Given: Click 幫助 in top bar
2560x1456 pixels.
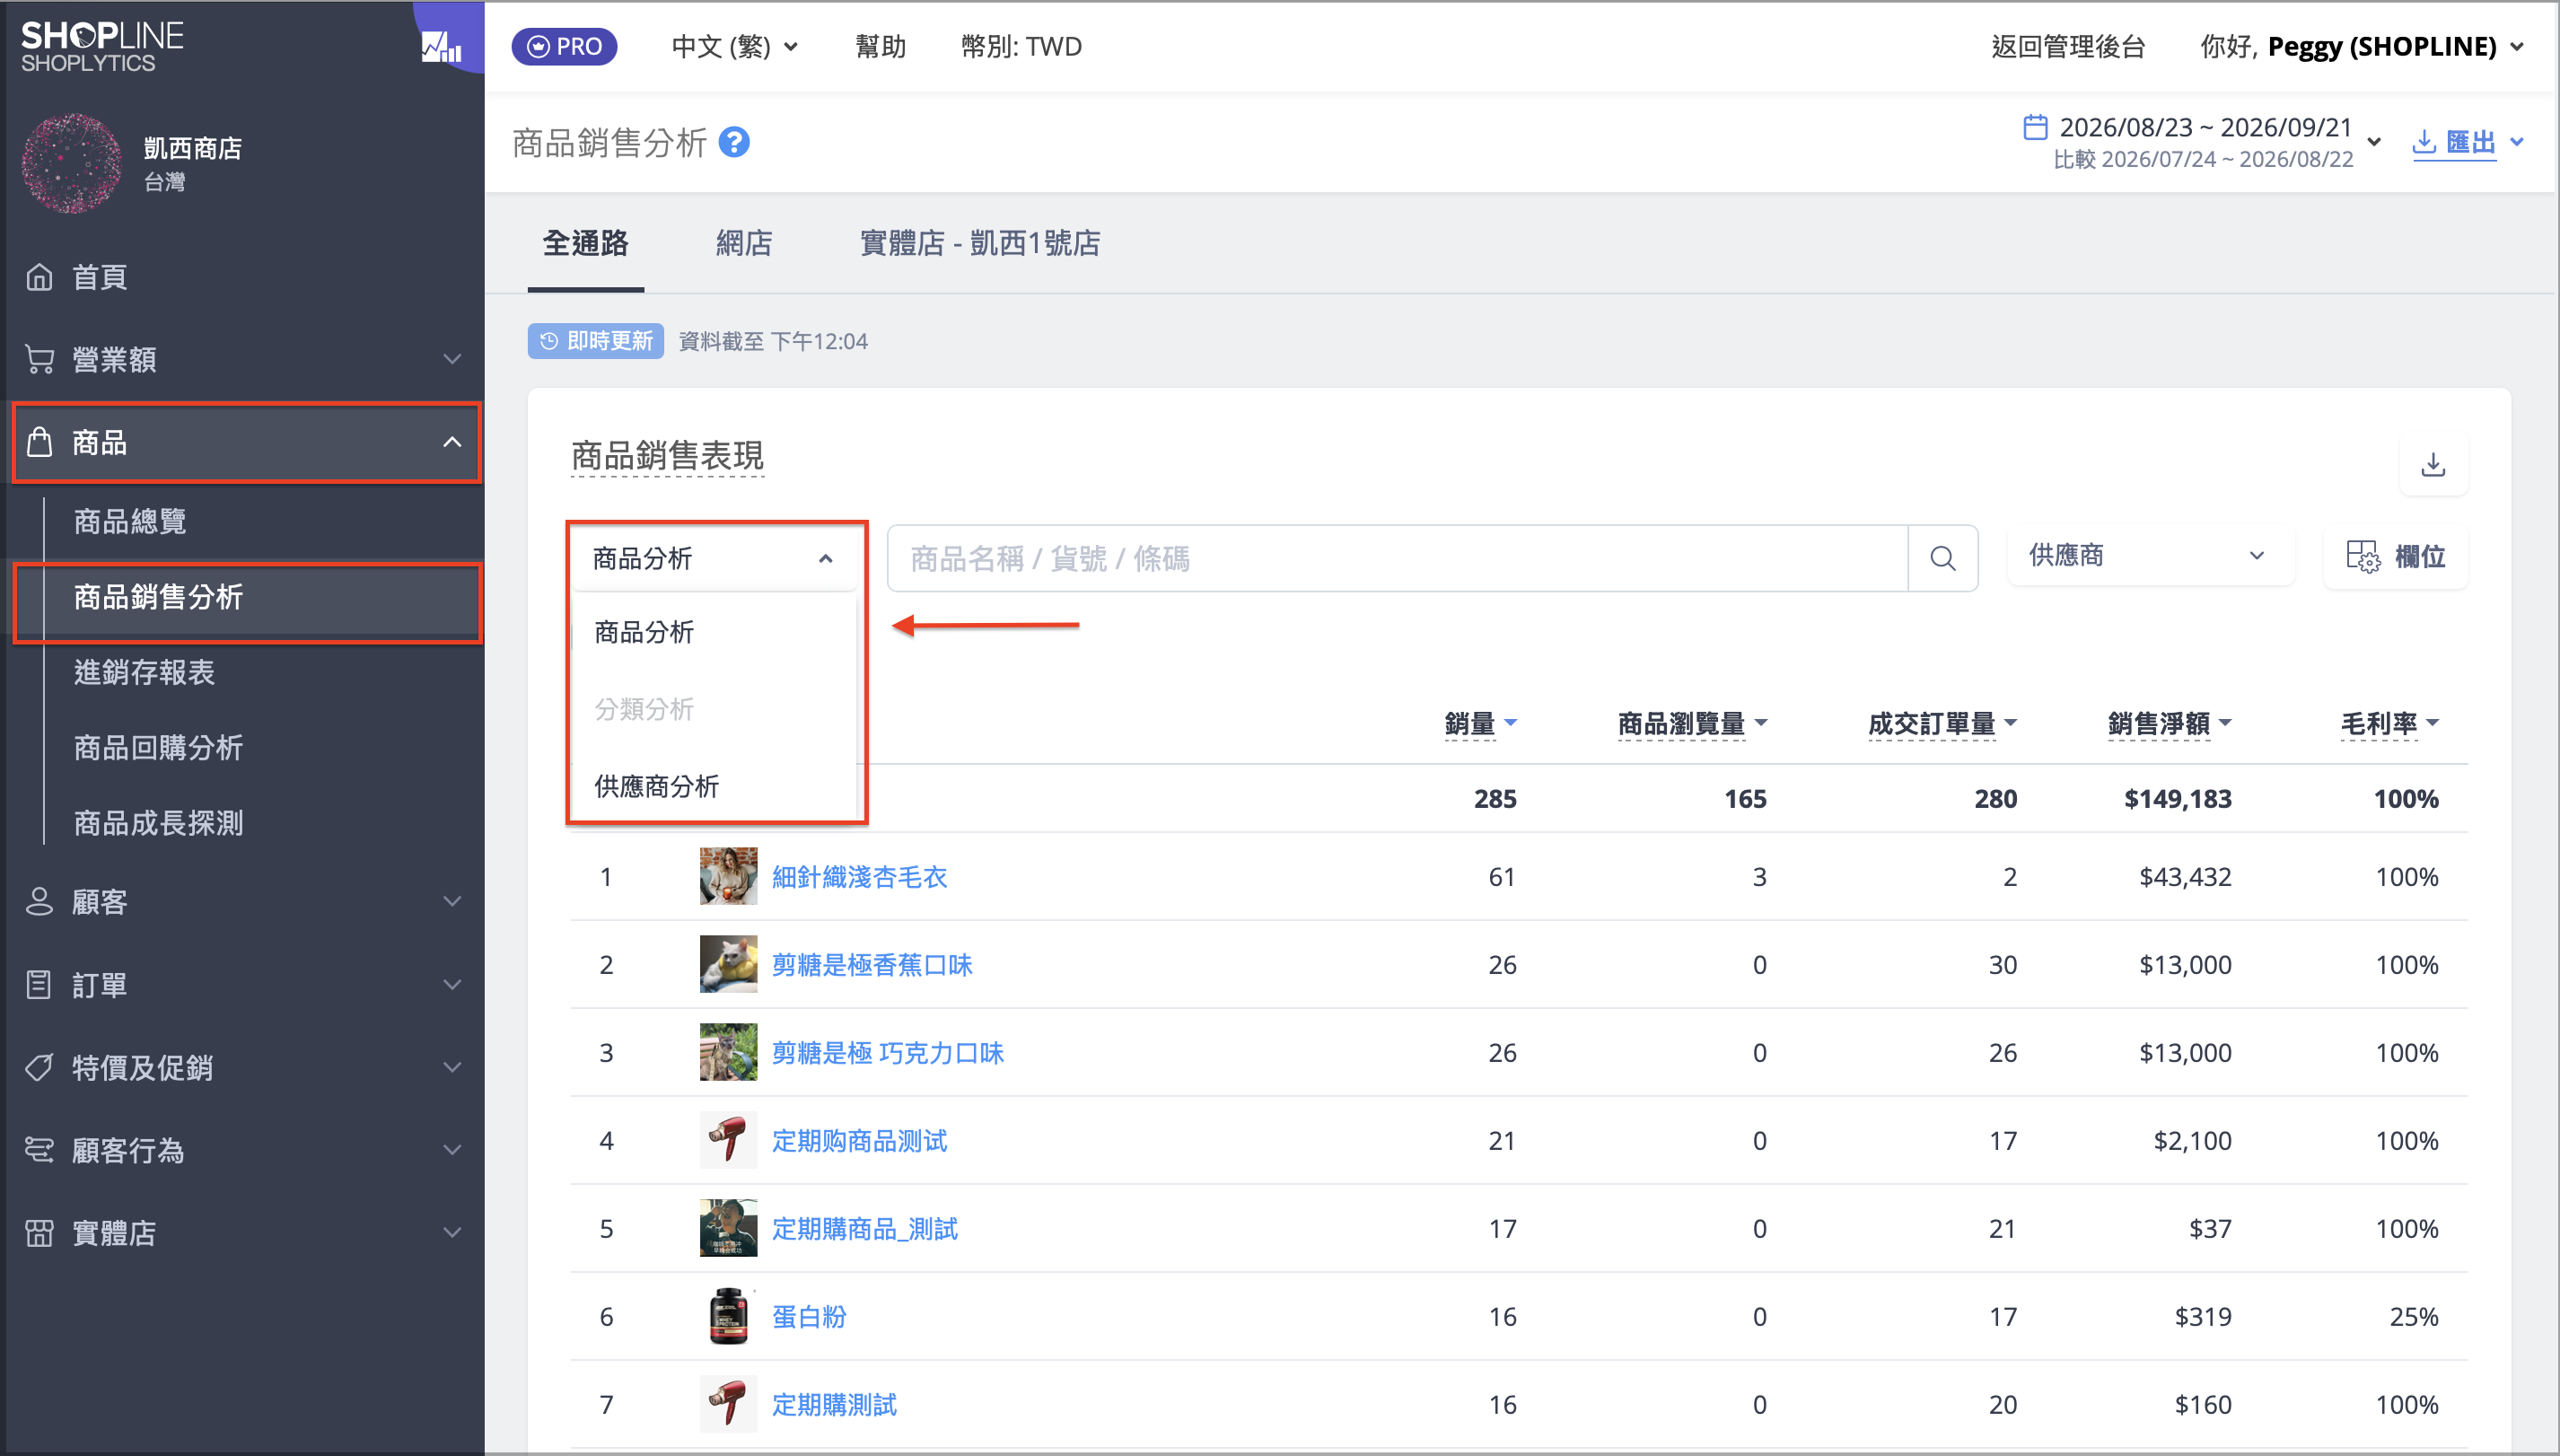Looking at the screenshot, I should tap(880, 46).
